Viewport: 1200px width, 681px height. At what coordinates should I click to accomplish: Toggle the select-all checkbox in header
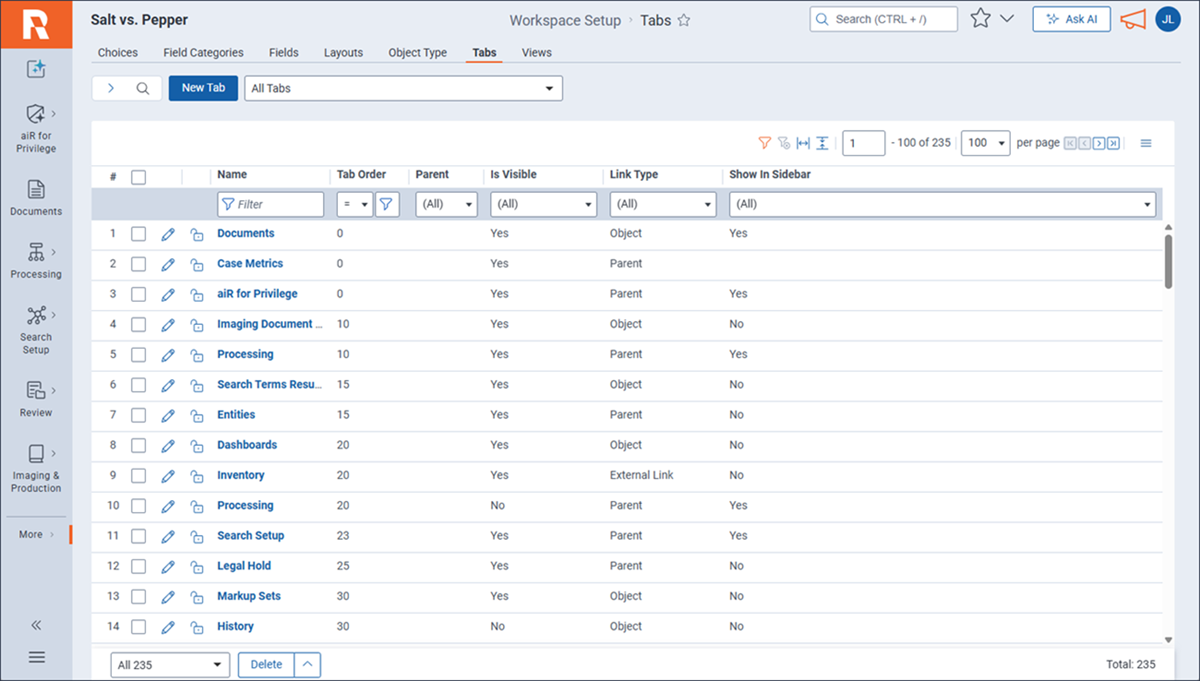(139, 177)
